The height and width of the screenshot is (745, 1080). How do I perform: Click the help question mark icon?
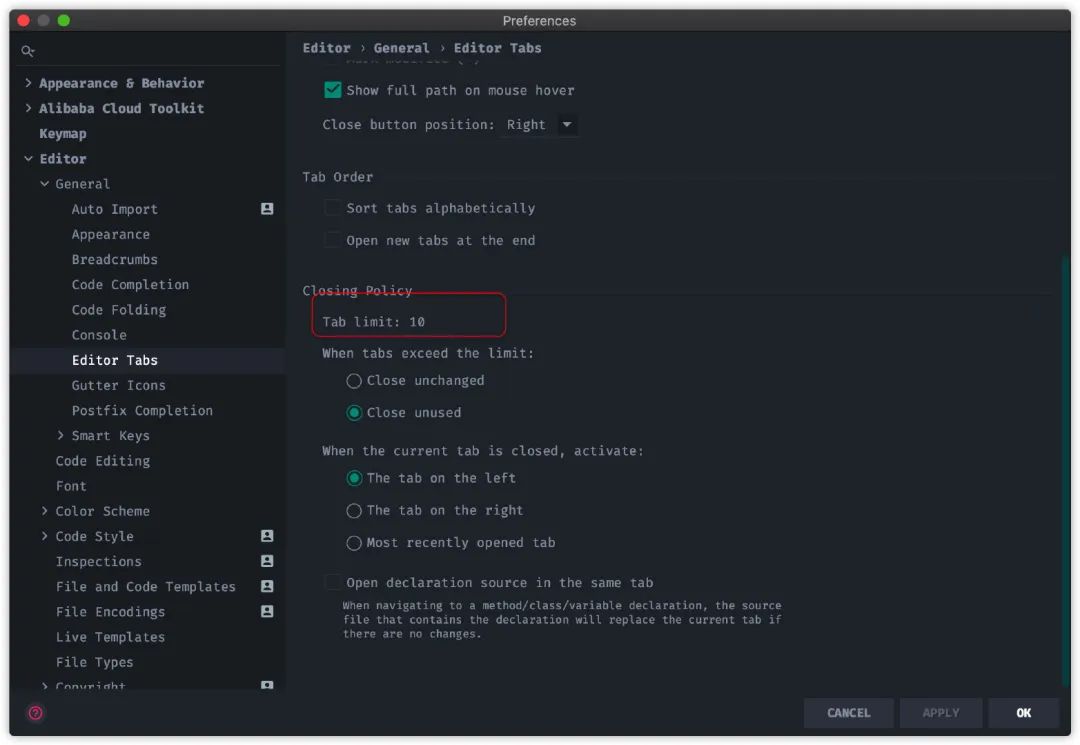(35, 713)
